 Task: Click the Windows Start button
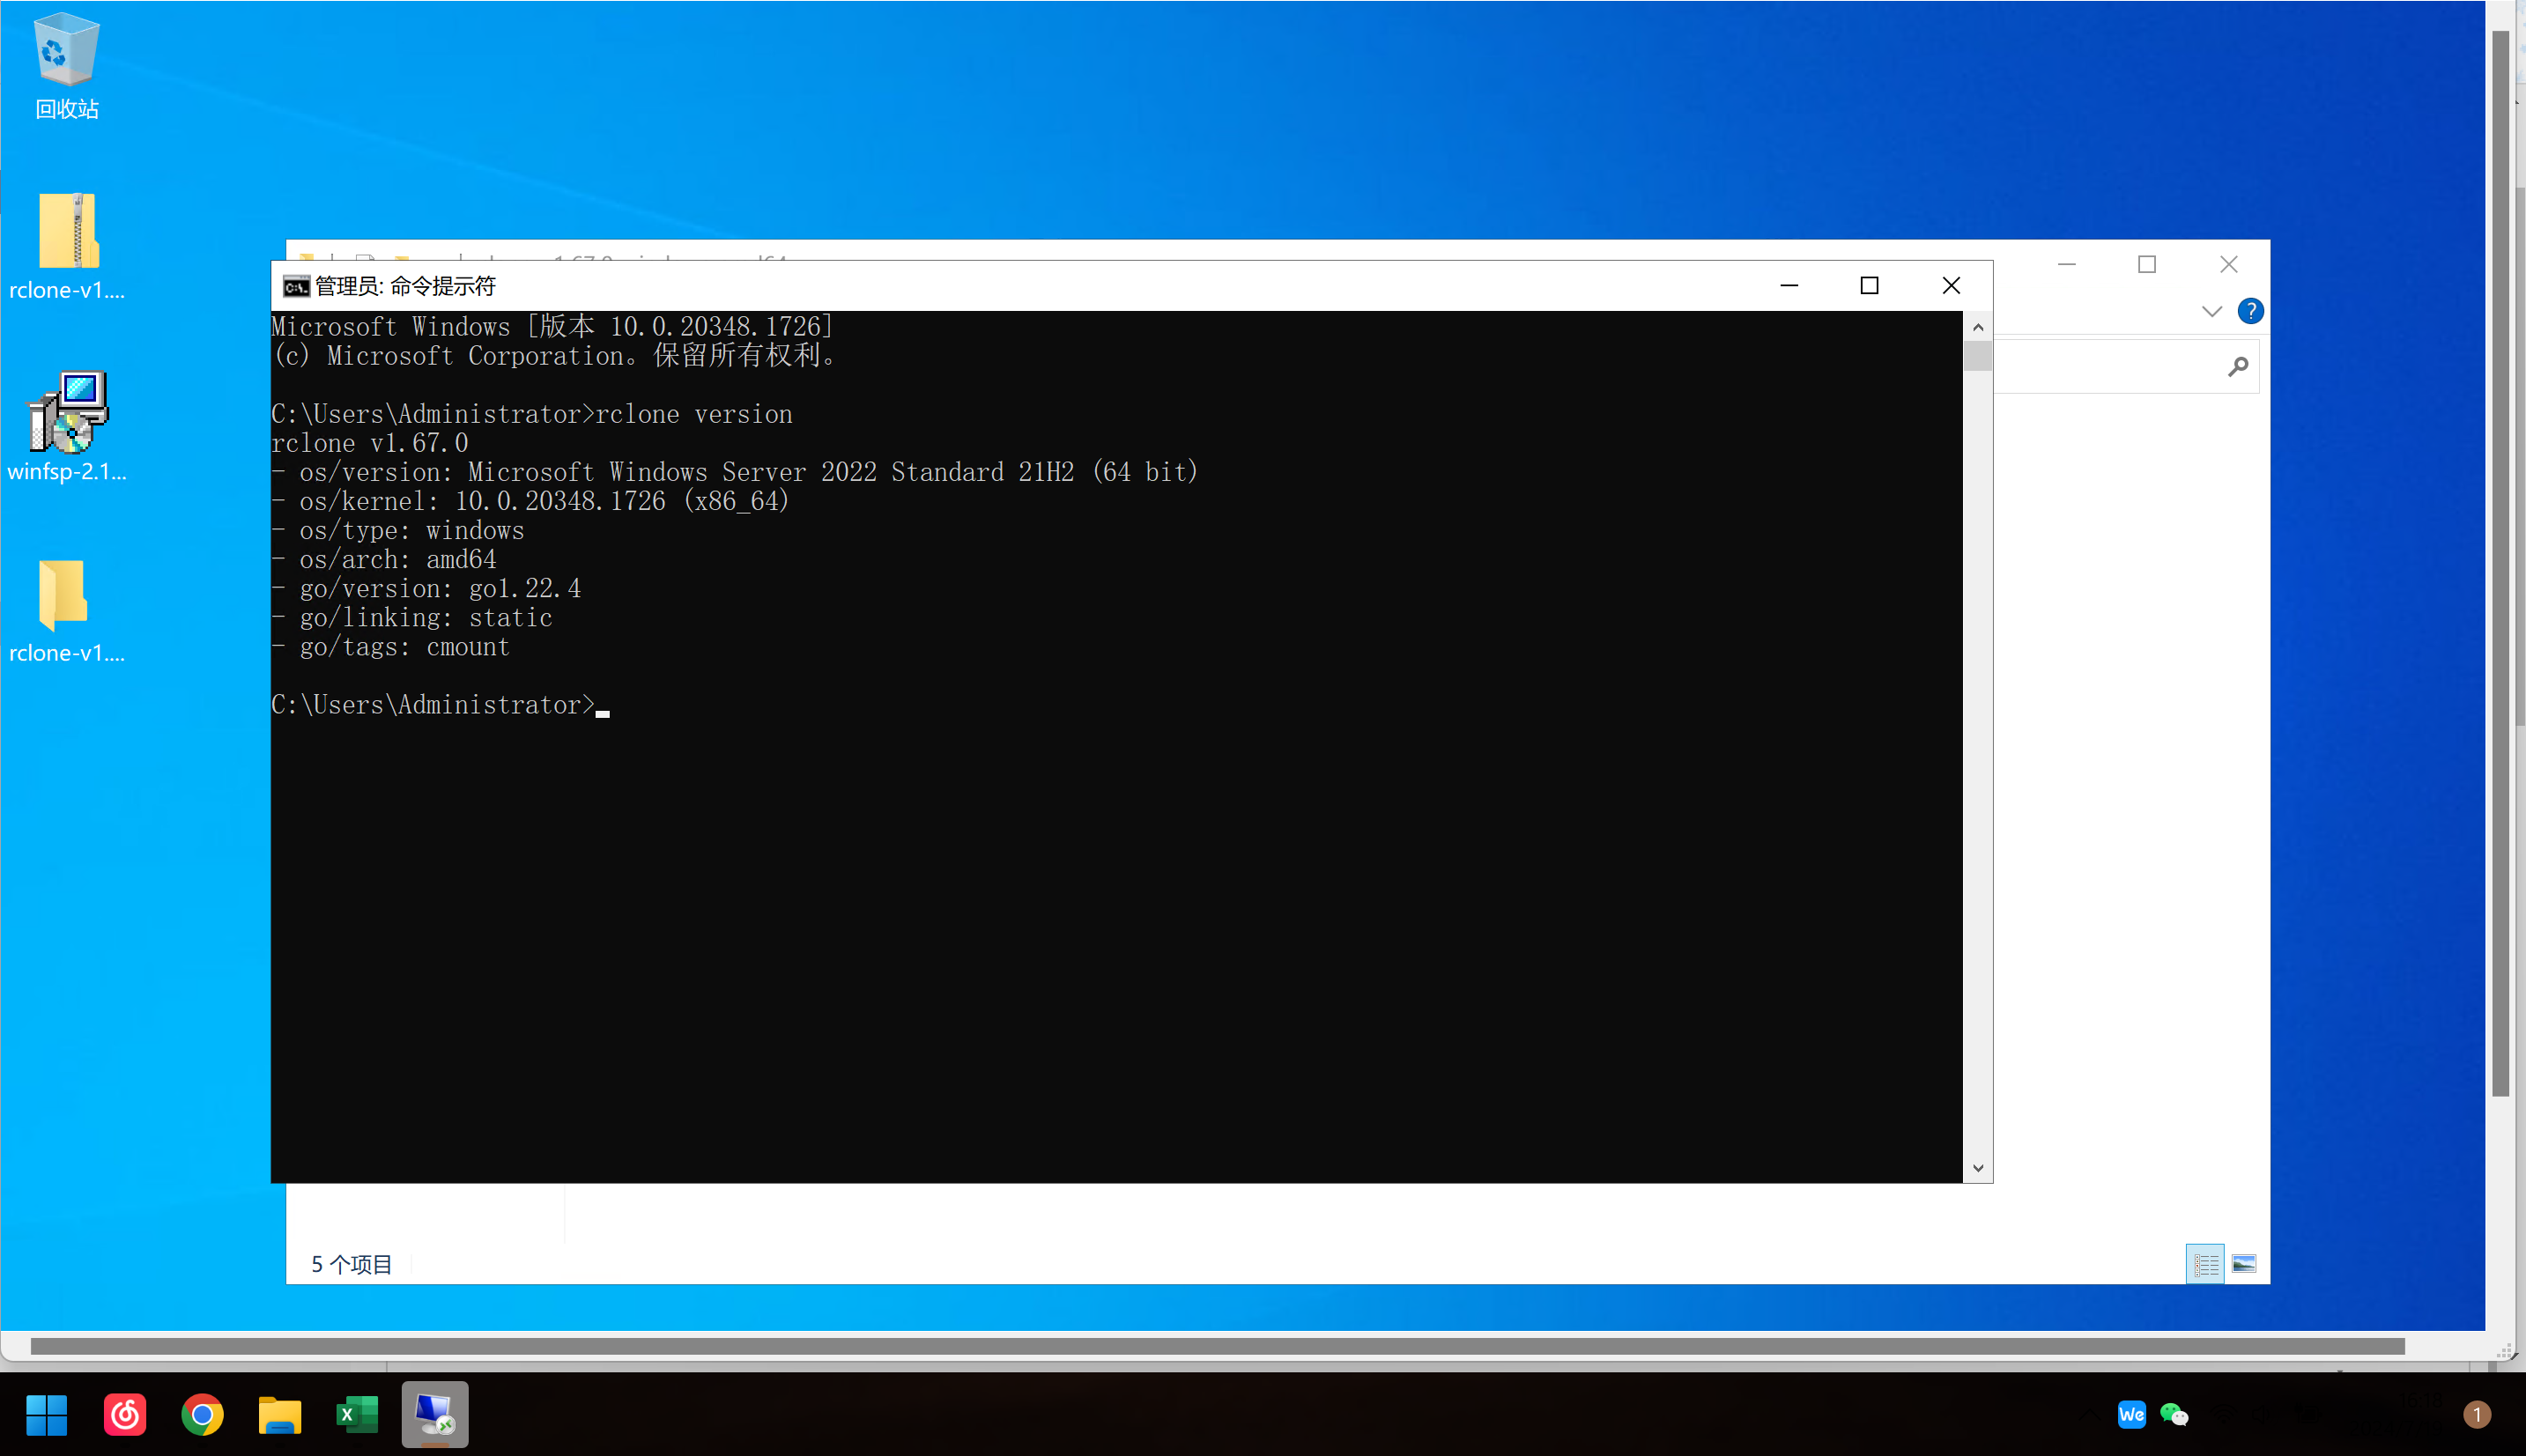coord(46,1414)
